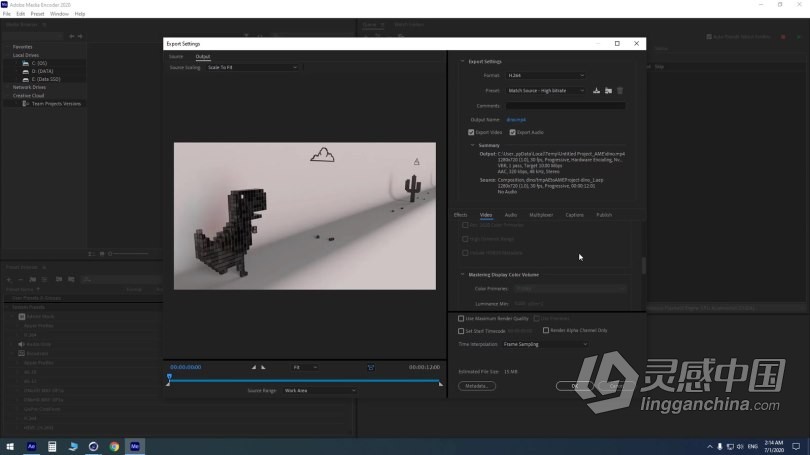This screenshot has width=810, height=455.
Task: Click Delete Preset minus icon in Preset Browser
Action: pos(20,279)
